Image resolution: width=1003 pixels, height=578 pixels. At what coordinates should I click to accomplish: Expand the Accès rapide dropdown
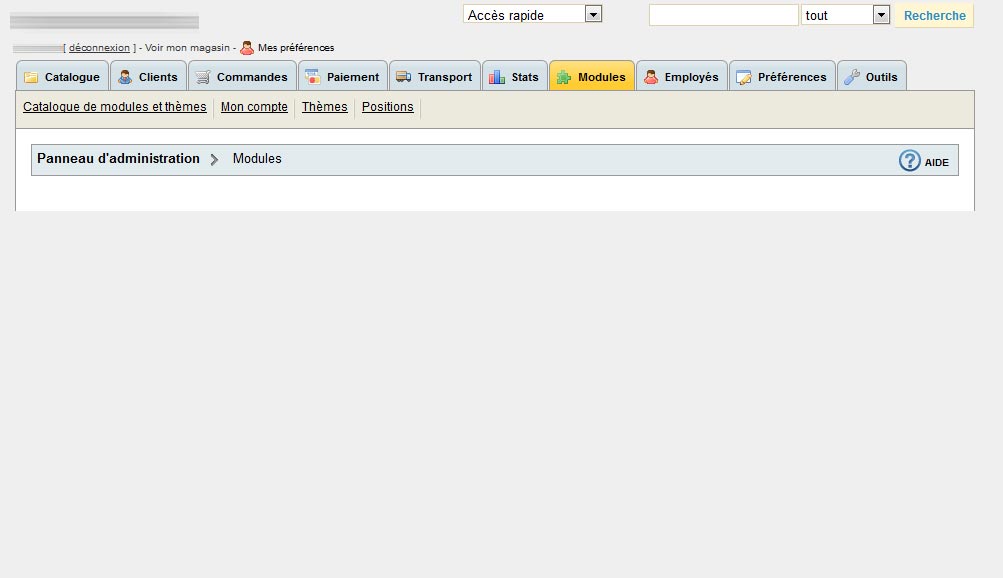(532, 14)
